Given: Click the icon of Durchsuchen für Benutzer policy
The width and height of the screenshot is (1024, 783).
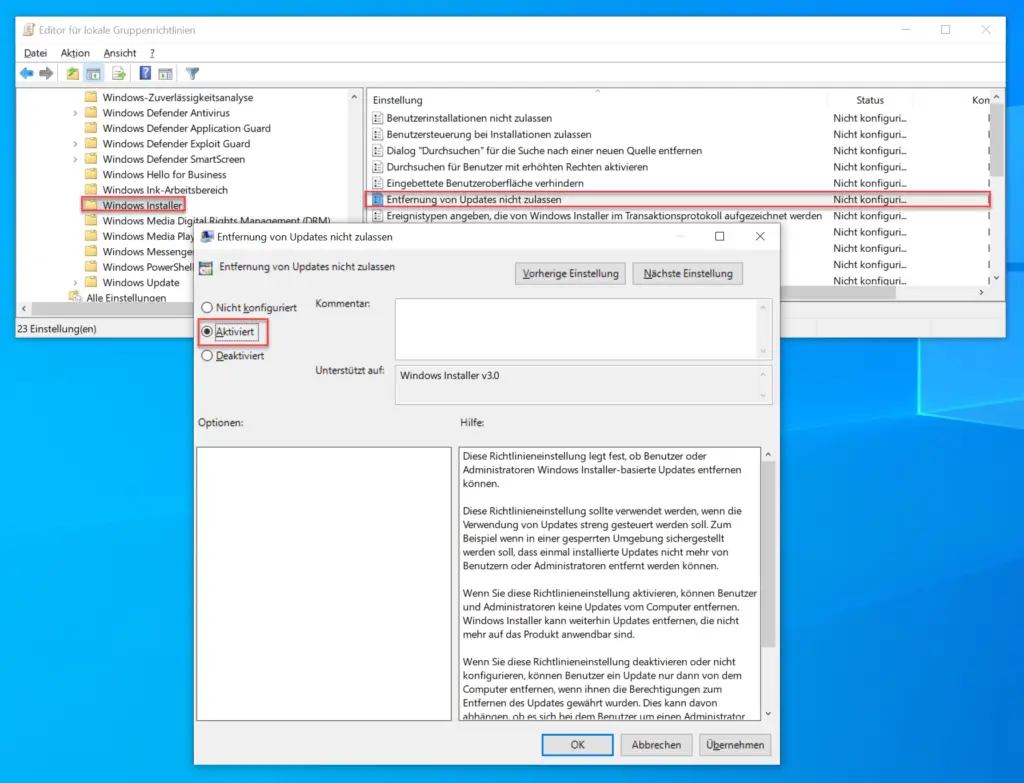Looking at the screenshot, I should (377, 167).
